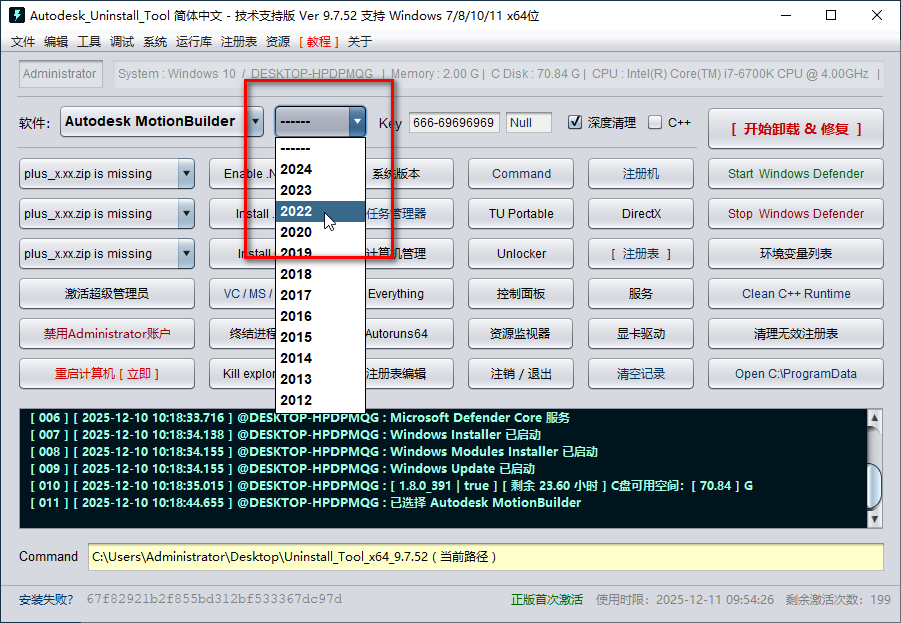
Task: Open the 工具 menu
Action: click(x=88, y=41)
